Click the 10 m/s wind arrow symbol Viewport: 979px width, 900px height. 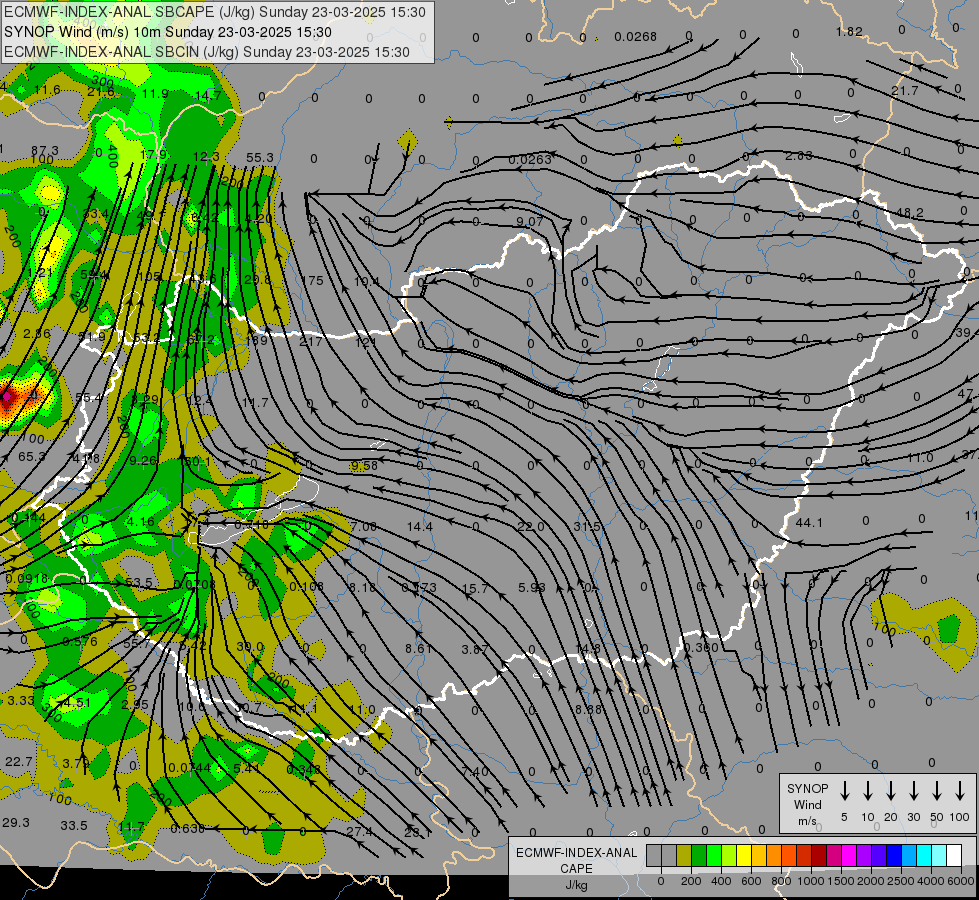[867, 791]
